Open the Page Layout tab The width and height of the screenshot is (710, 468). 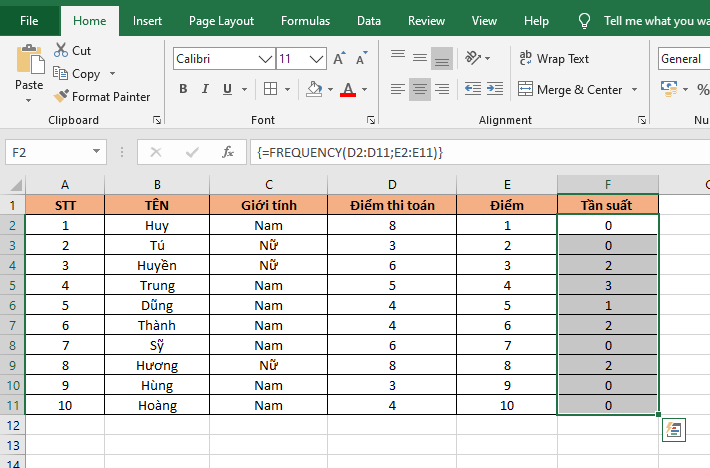221,20
